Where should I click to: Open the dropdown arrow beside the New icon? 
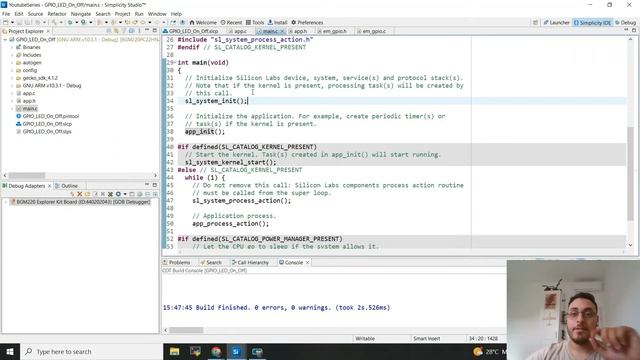pyautogui.click(x=11, y=22)
